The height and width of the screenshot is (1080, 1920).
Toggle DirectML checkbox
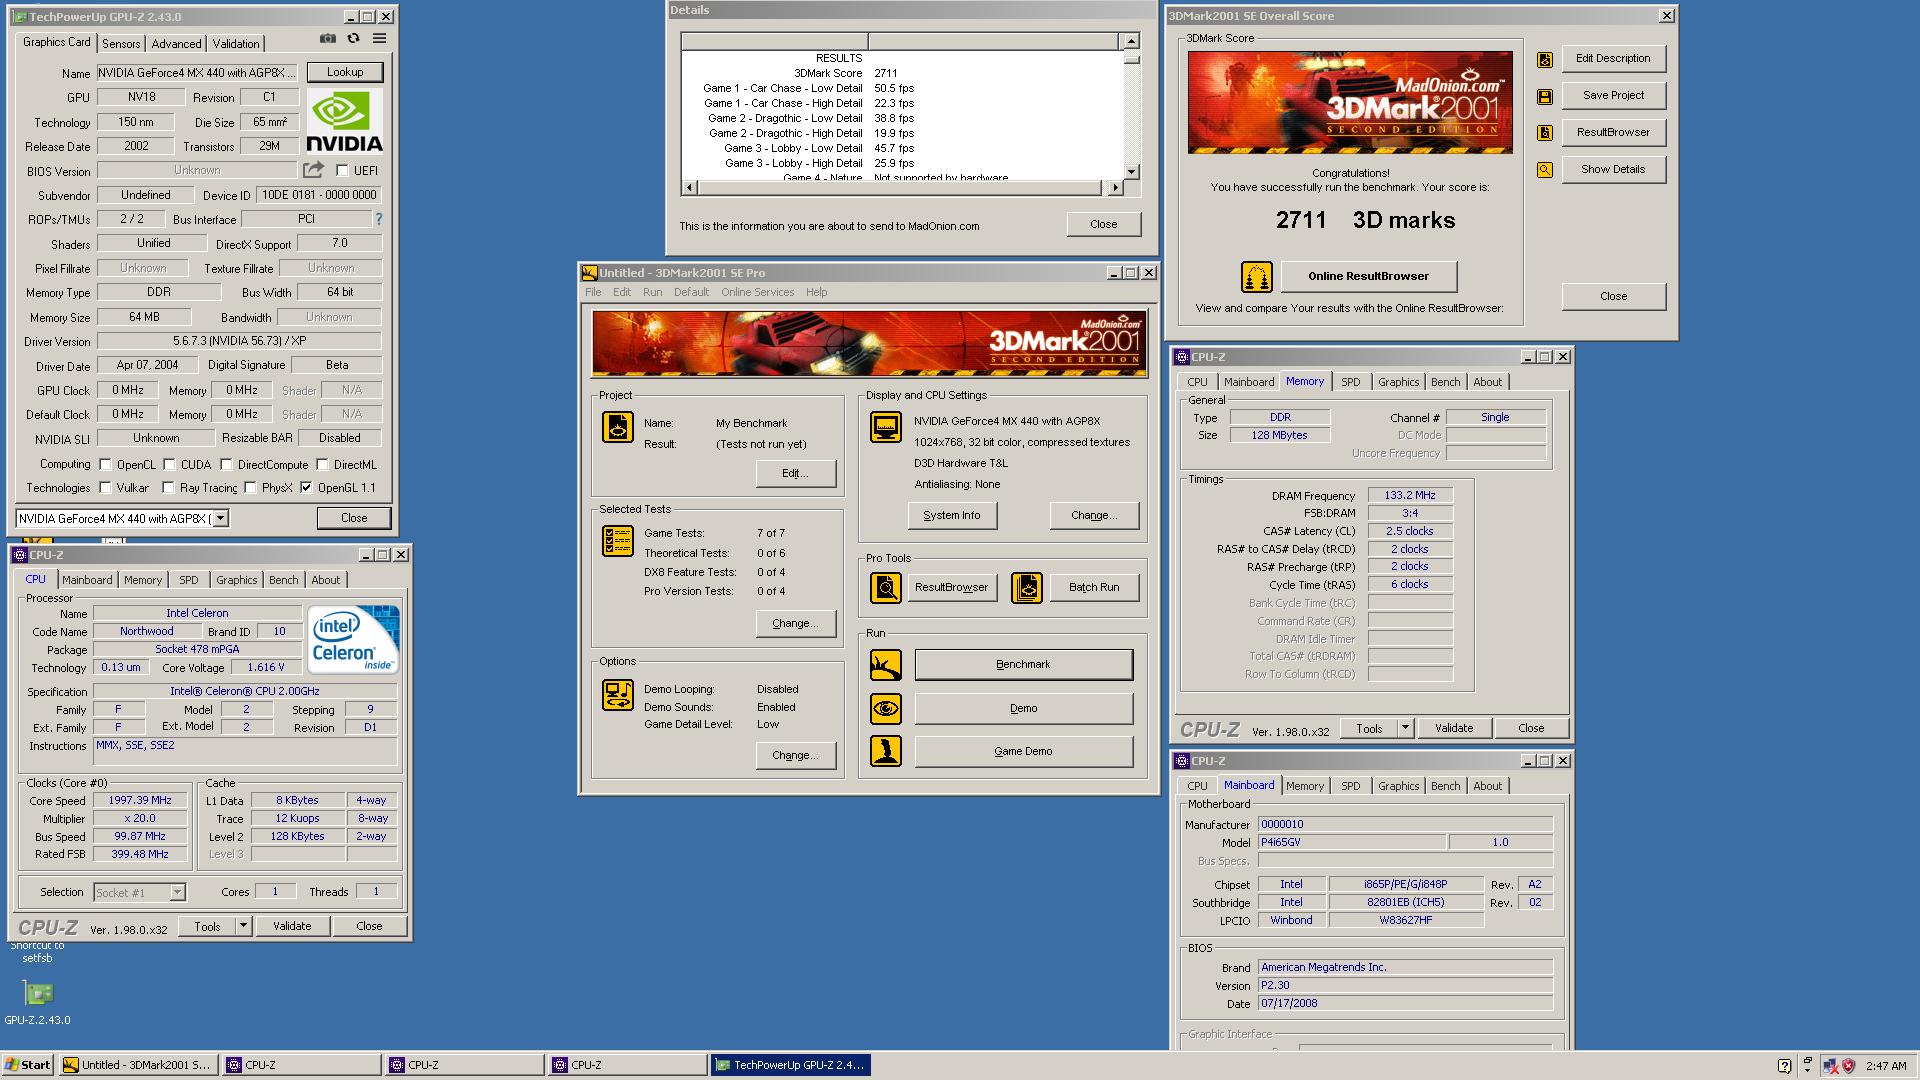point(322,464)
